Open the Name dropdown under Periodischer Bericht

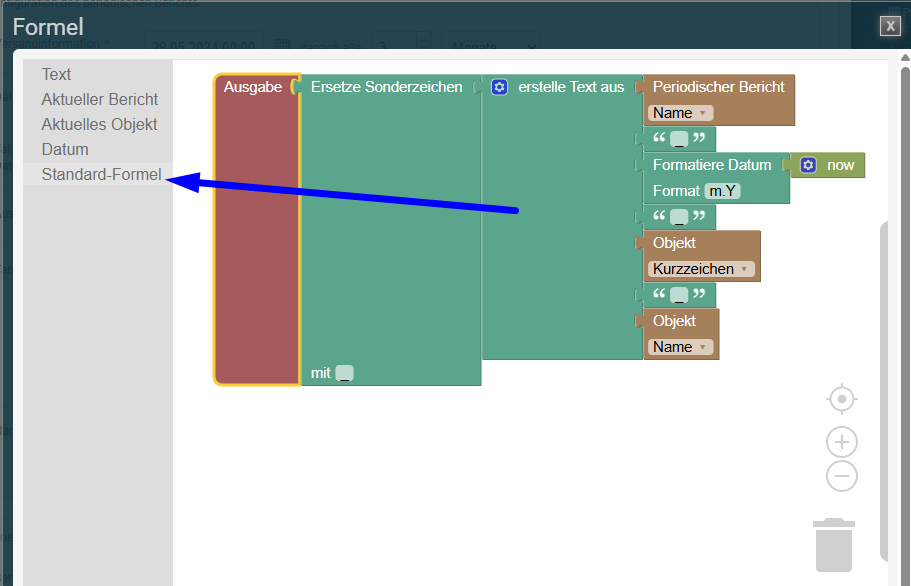(680, 113)
